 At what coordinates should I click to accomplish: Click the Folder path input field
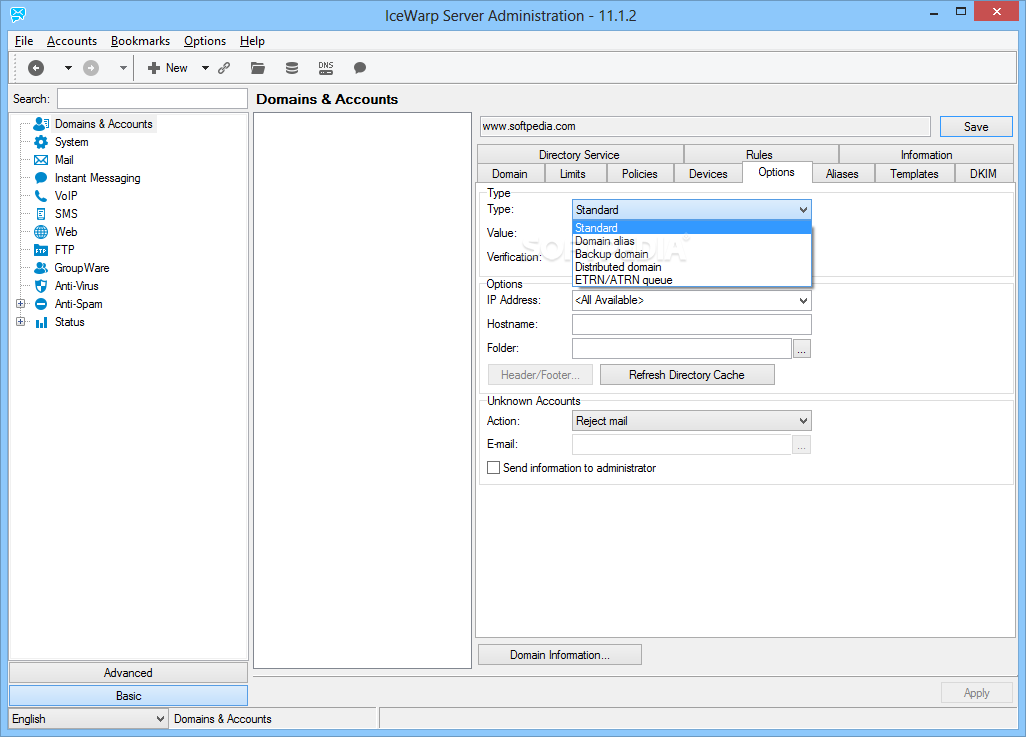[682, 349]
